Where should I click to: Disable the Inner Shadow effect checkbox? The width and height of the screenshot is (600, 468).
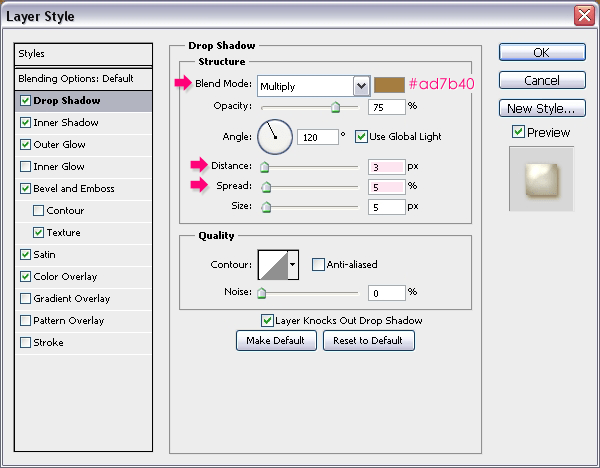click(25, 122)
